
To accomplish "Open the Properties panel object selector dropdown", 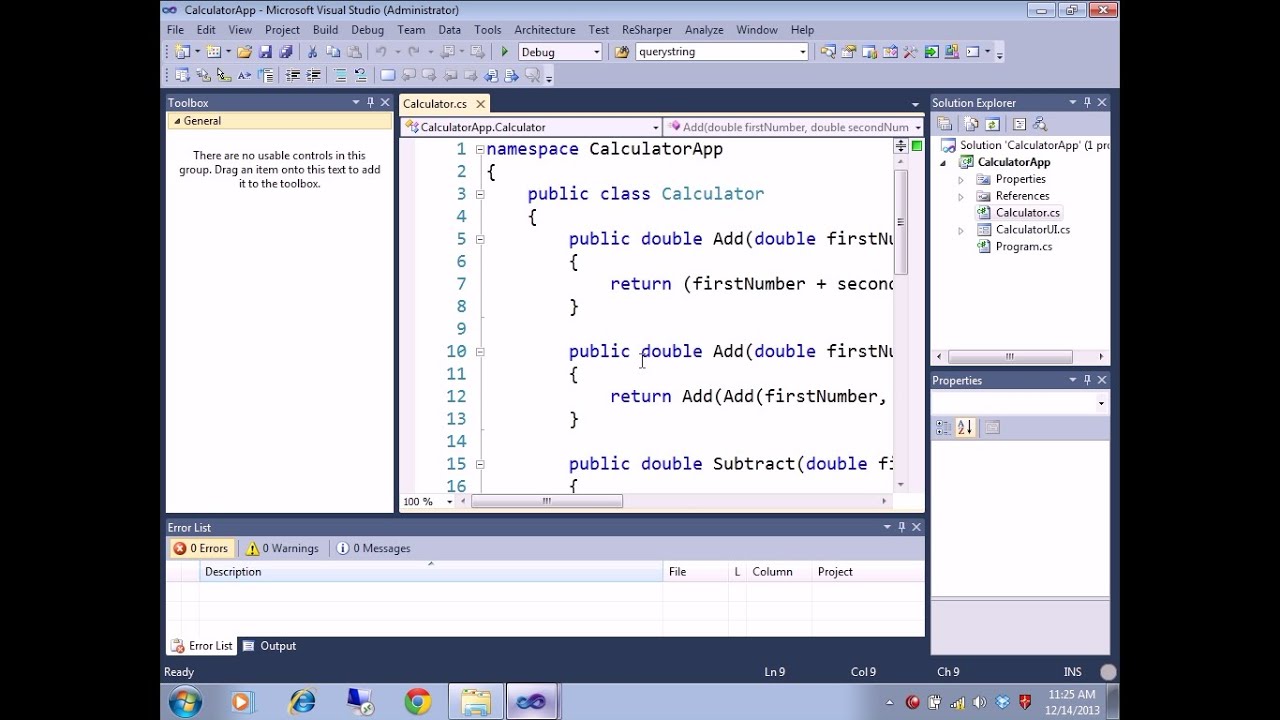I will click(x=1101, y=403).
